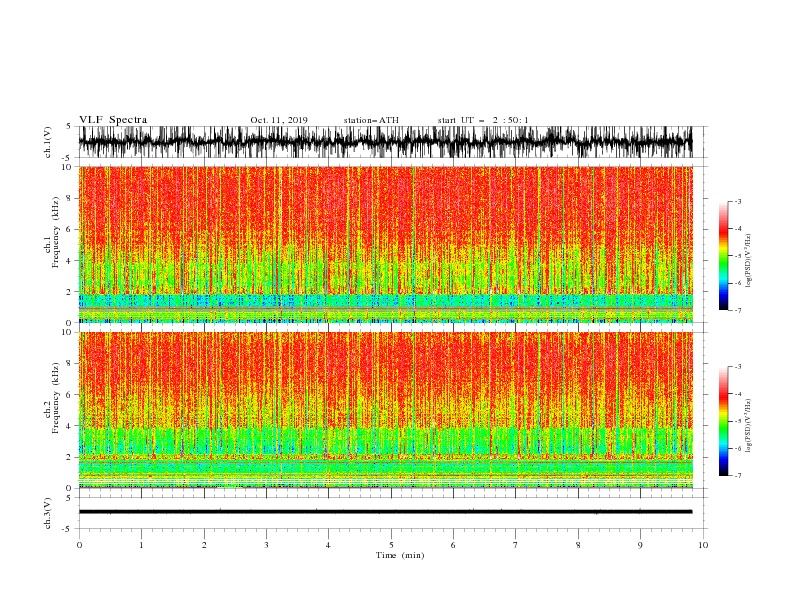The image size is (792, 612).
Task: Click the "4" kHz tick of ch.2 spectrogram
Action: coord(70,426)
